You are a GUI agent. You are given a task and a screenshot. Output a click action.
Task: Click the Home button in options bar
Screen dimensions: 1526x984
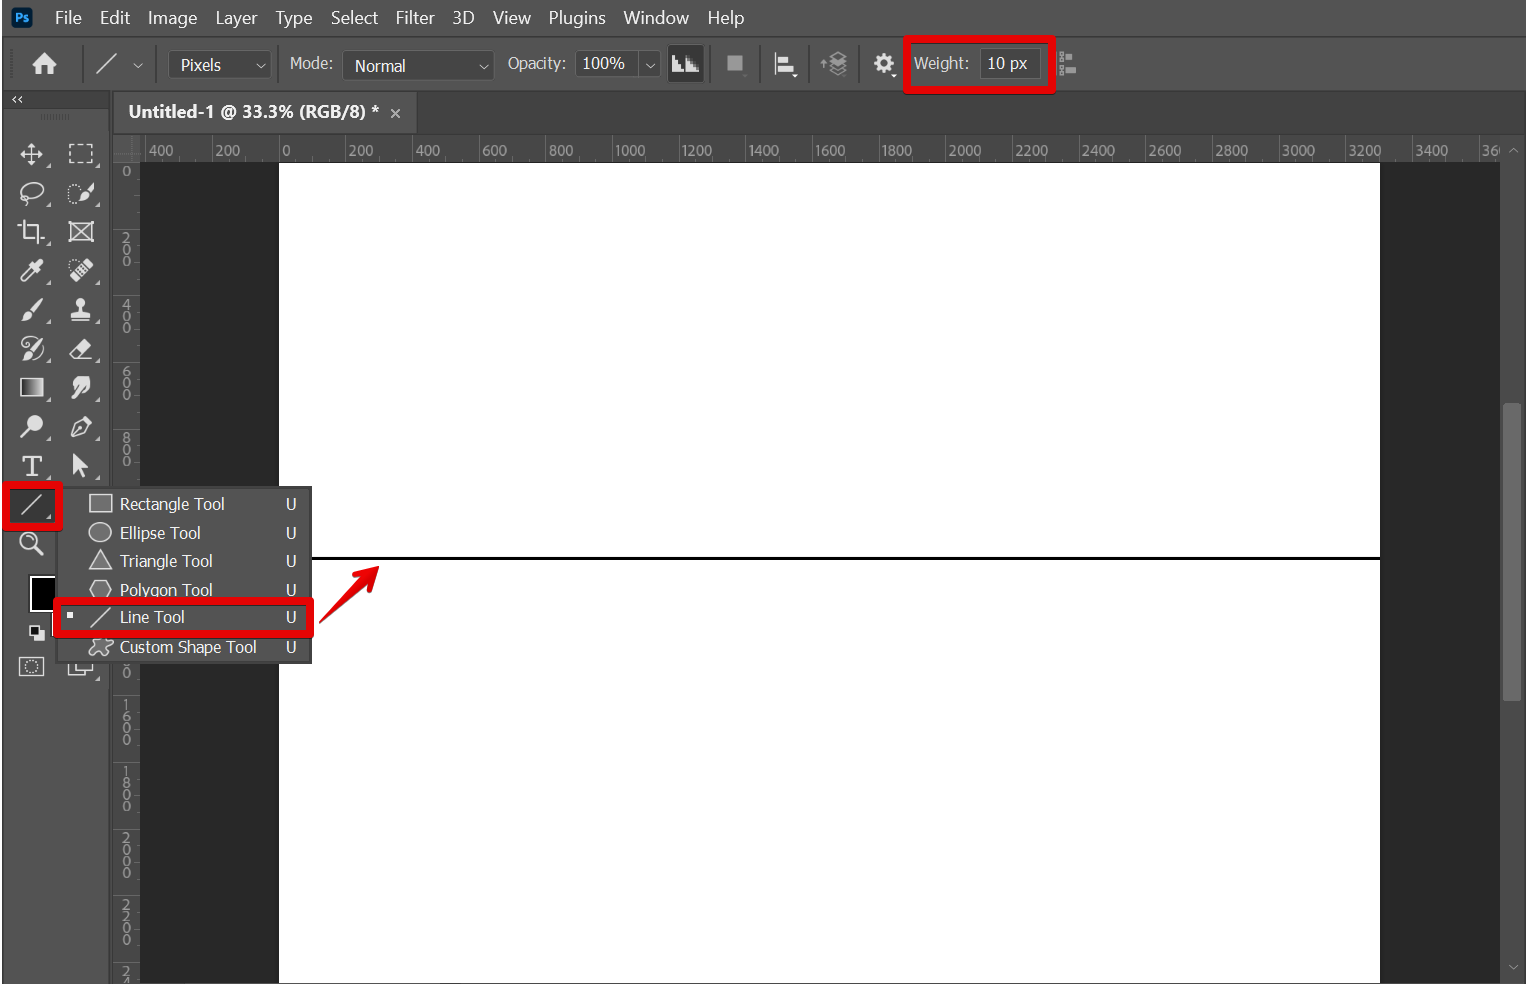pyautogui.click(x=44, y=65)
